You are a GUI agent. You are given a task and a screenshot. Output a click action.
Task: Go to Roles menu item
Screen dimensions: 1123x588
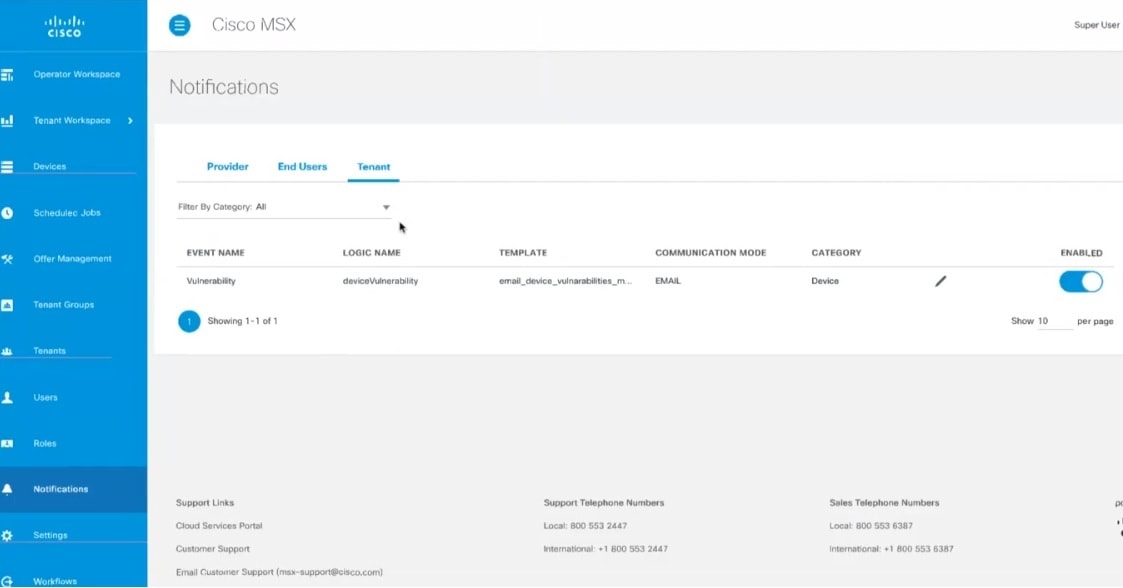click(44, 443)
